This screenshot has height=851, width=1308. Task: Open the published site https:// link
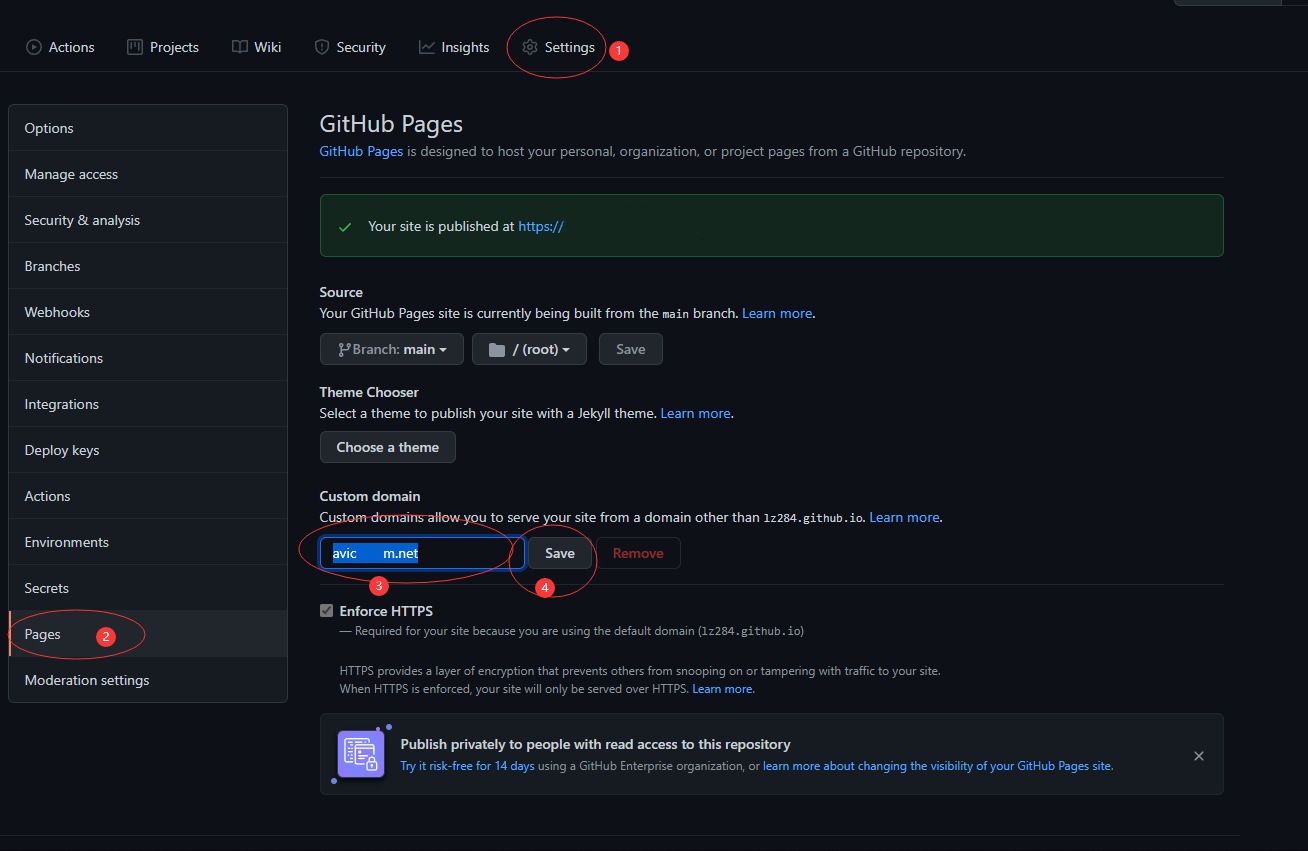541,226
